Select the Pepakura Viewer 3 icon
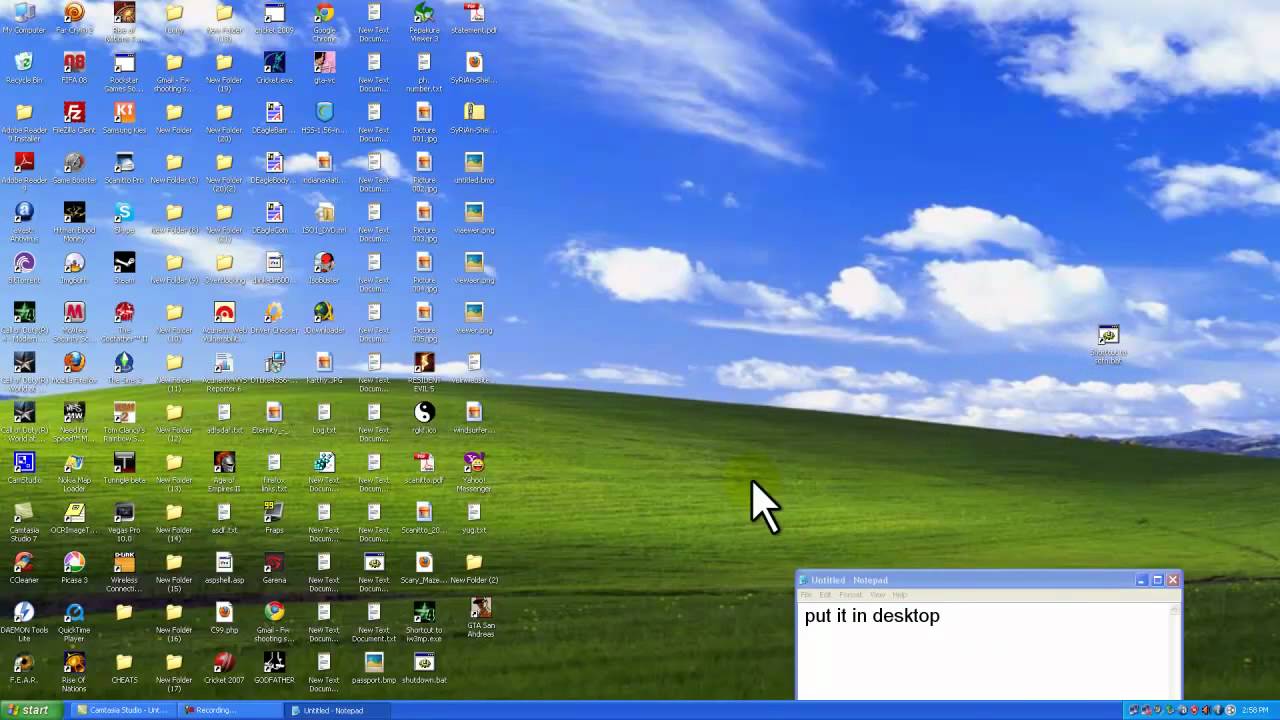1280x720 pixels. pyautogui.click(x=424, y=23)
